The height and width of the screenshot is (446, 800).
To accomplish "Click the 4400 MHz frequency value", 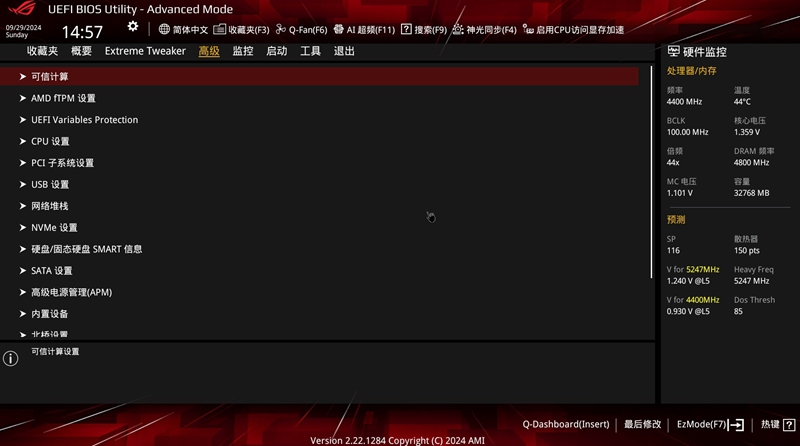I will coord(684,102).
